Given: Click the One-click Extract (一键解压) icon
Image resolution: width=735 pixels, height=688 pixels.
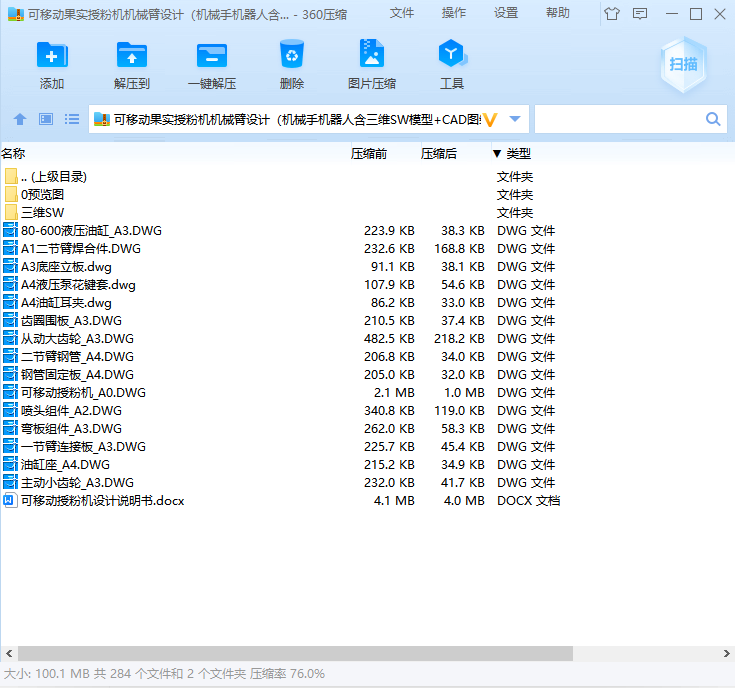Looking at the screenshot, I should (212, 55).
